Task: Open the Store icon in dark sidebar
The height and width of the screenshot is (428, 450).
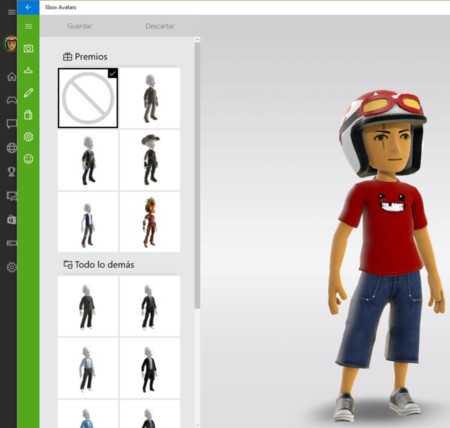Action: tap(12, 220)
